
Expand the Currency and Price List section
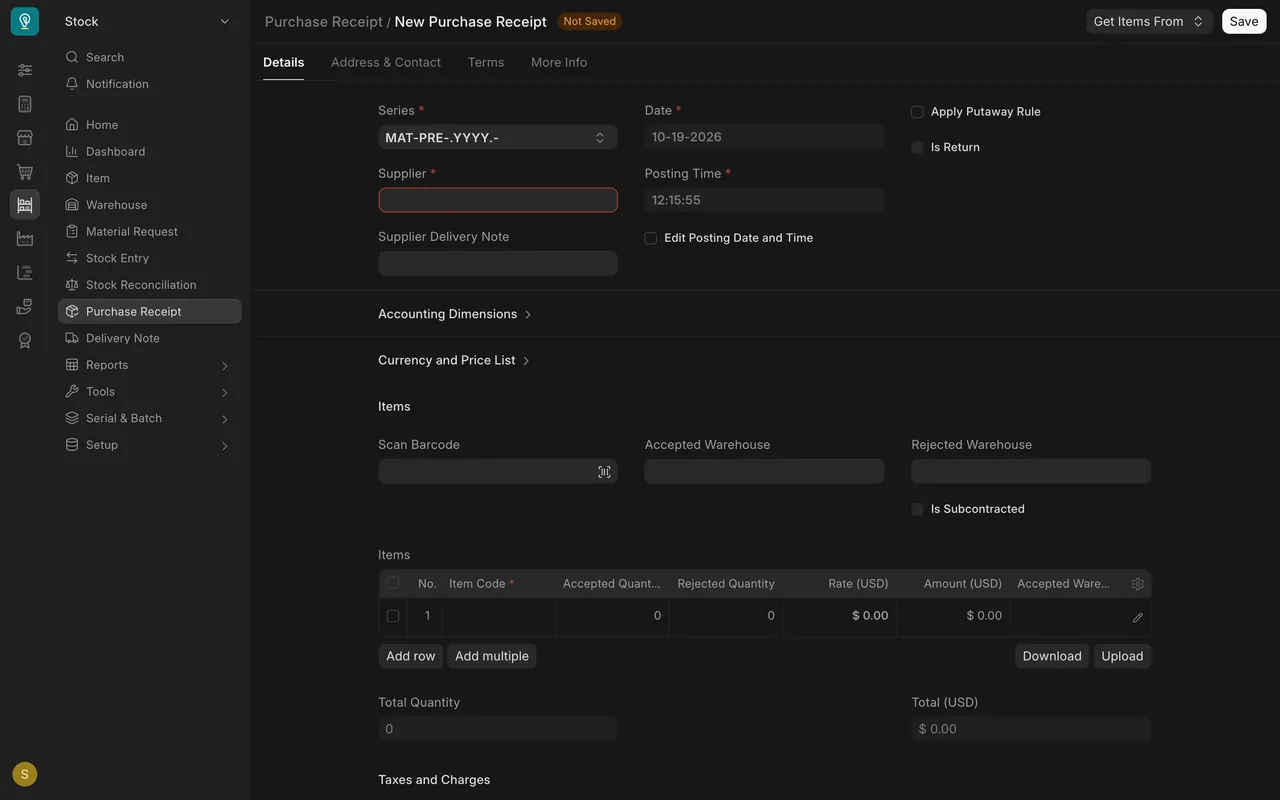click(x=454, y=360)
